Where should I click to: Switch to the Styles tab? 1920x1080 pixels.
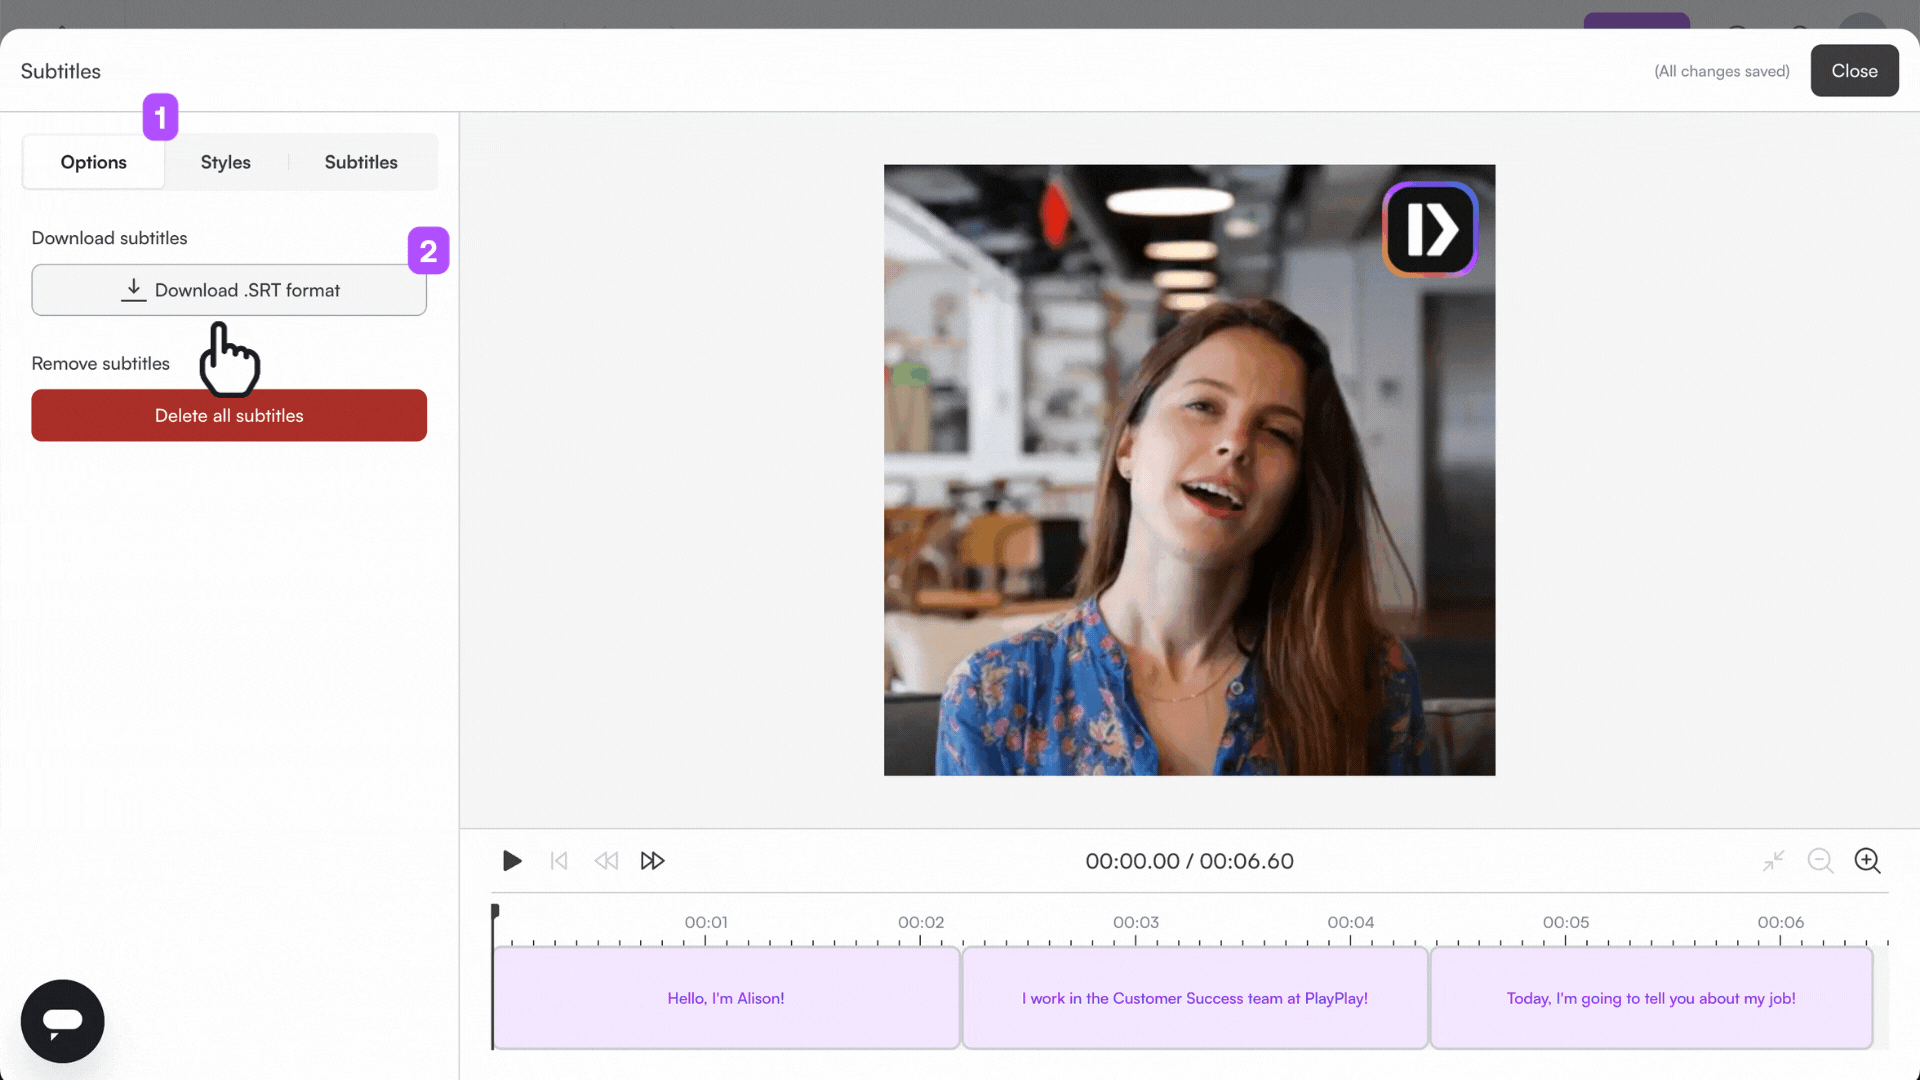point(225,161)
